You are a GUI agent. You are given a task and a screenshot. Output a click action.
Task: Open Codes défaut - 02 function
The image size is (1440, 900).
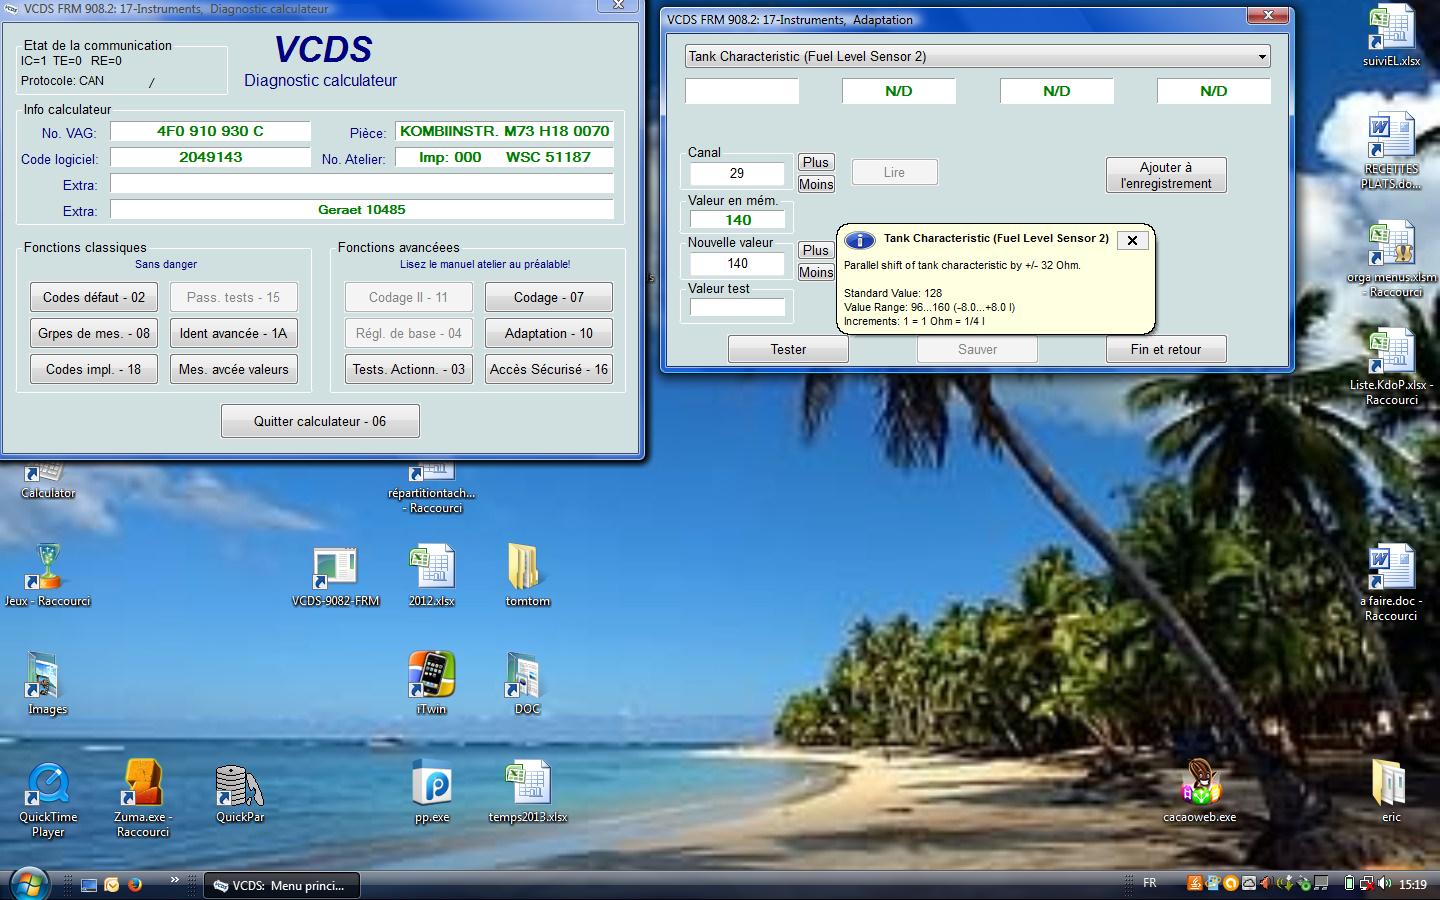[x=94, y=297]
